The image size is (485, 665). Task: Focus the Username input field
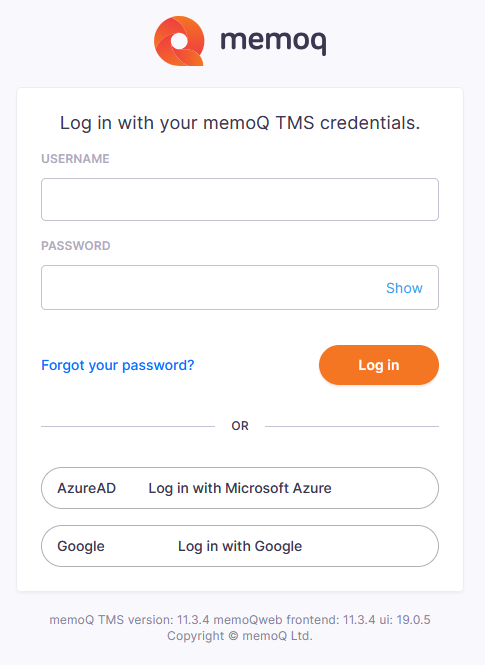pyautogui.click(x=240, y=199)
